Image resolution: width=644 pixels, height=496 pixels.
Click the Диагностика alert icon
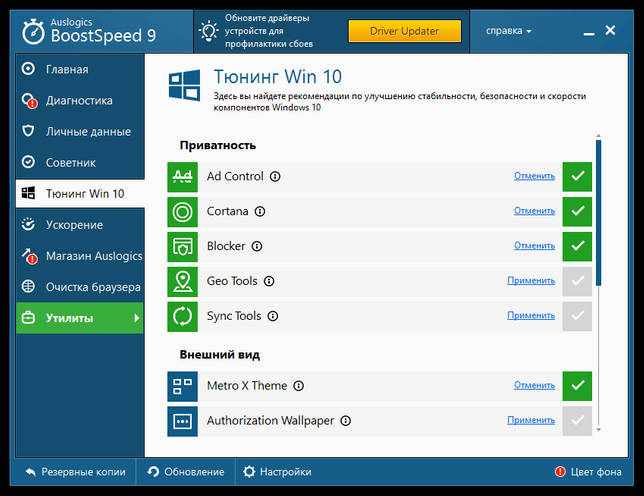[30, 101]
